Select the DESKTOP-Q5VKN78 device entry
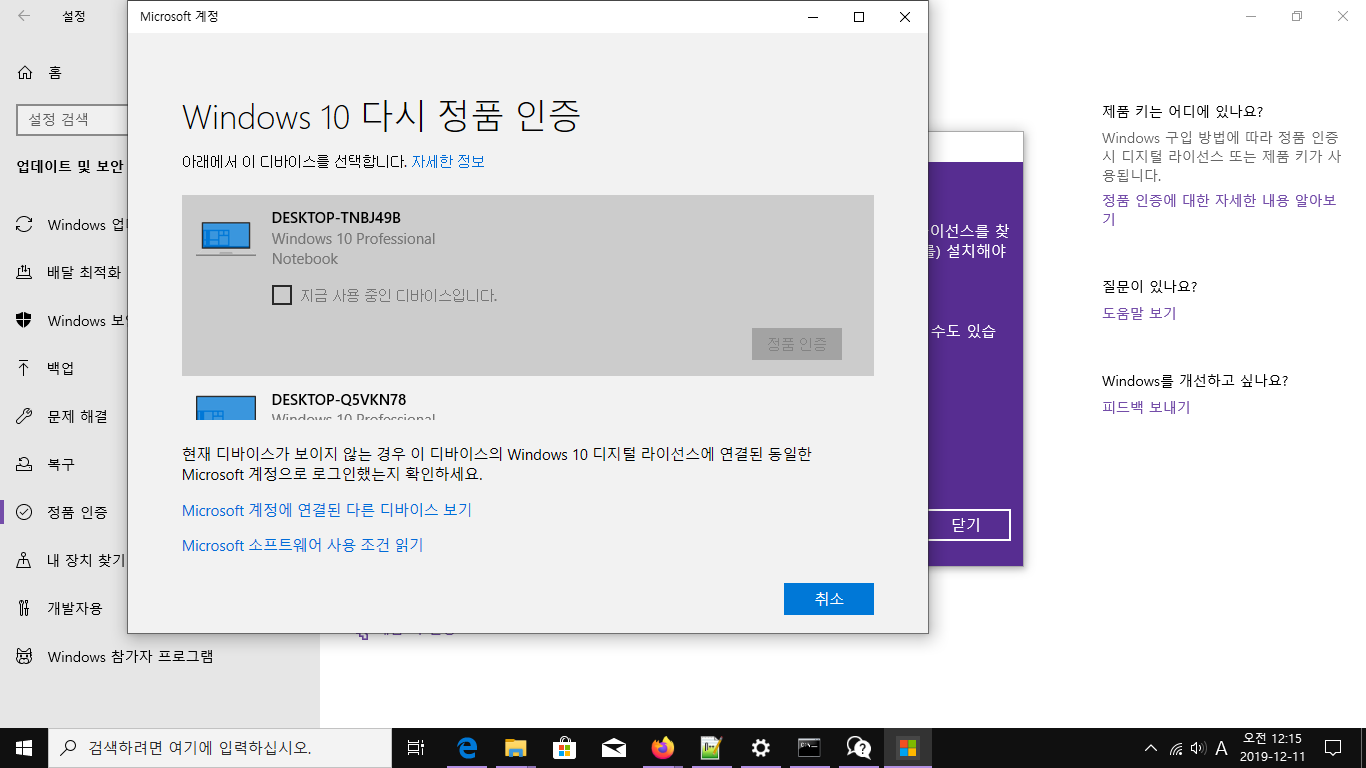 pyautogui.click(x=528, y=400)
